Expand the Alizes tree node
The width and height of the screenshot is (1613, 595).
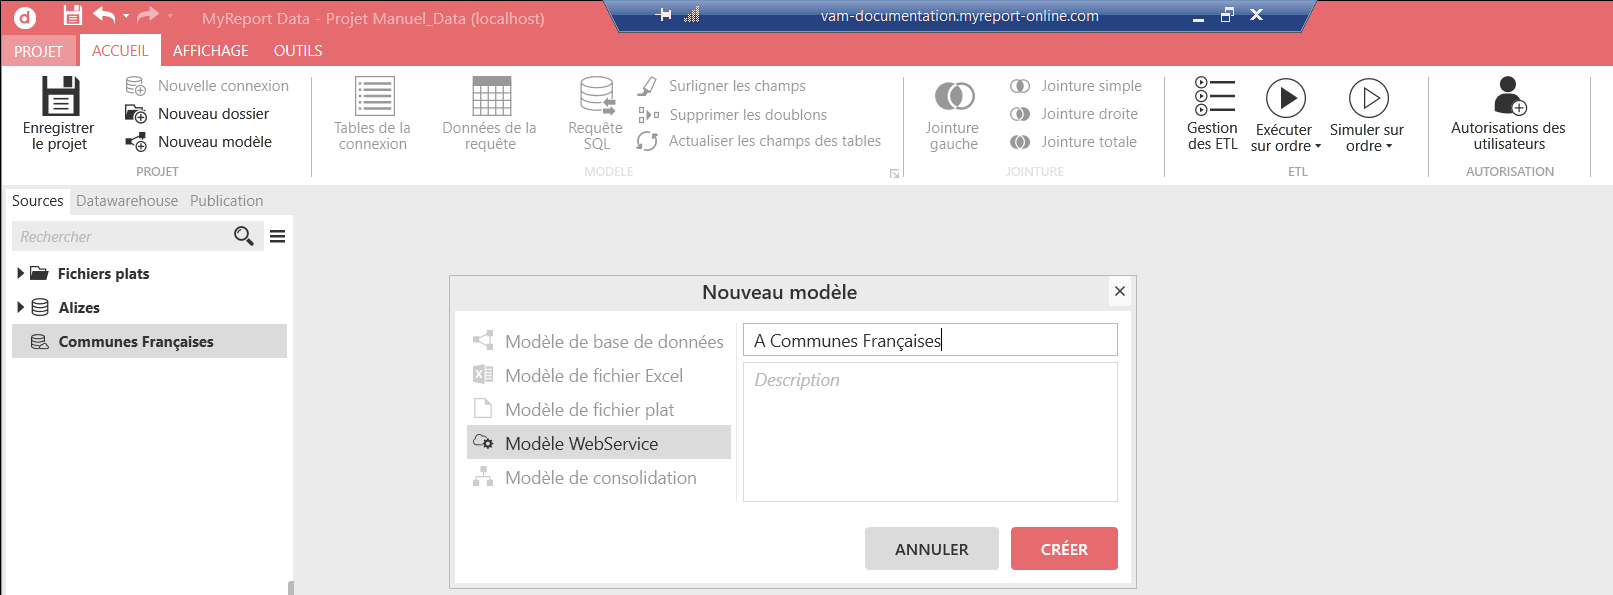coord(20,308)
